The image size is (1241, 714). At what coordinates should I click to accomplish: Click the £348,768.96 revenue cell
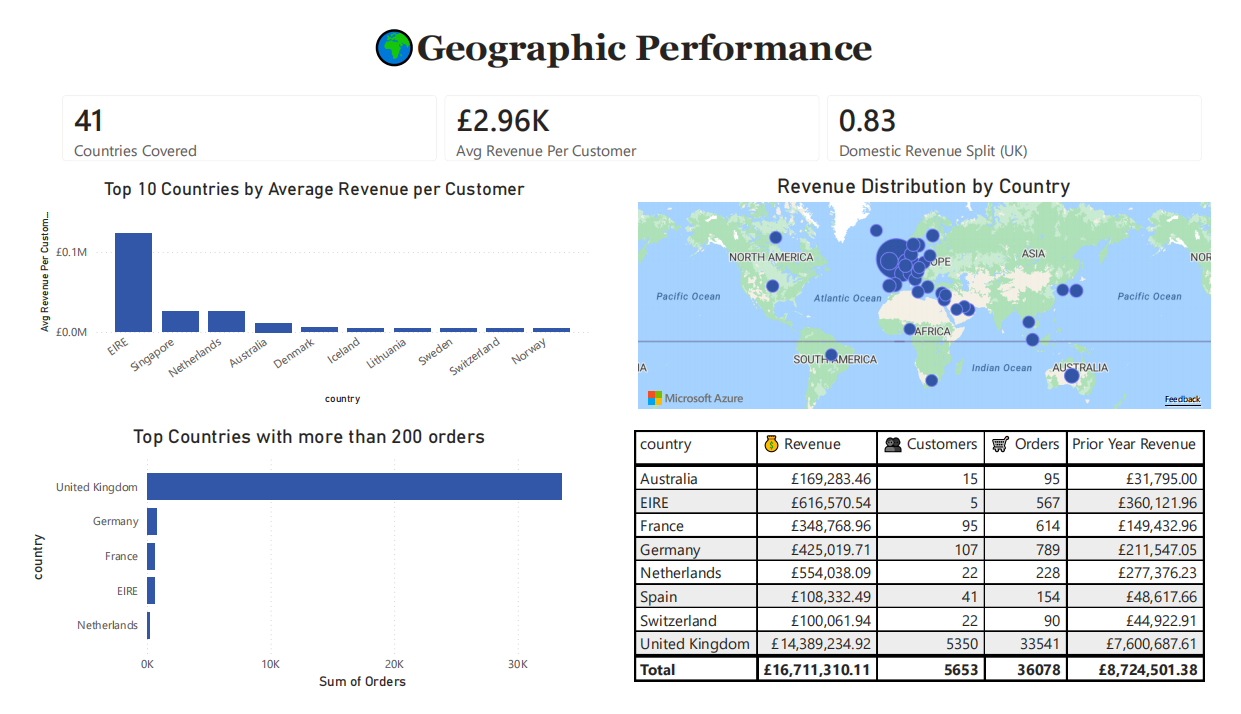pos(817,526)
